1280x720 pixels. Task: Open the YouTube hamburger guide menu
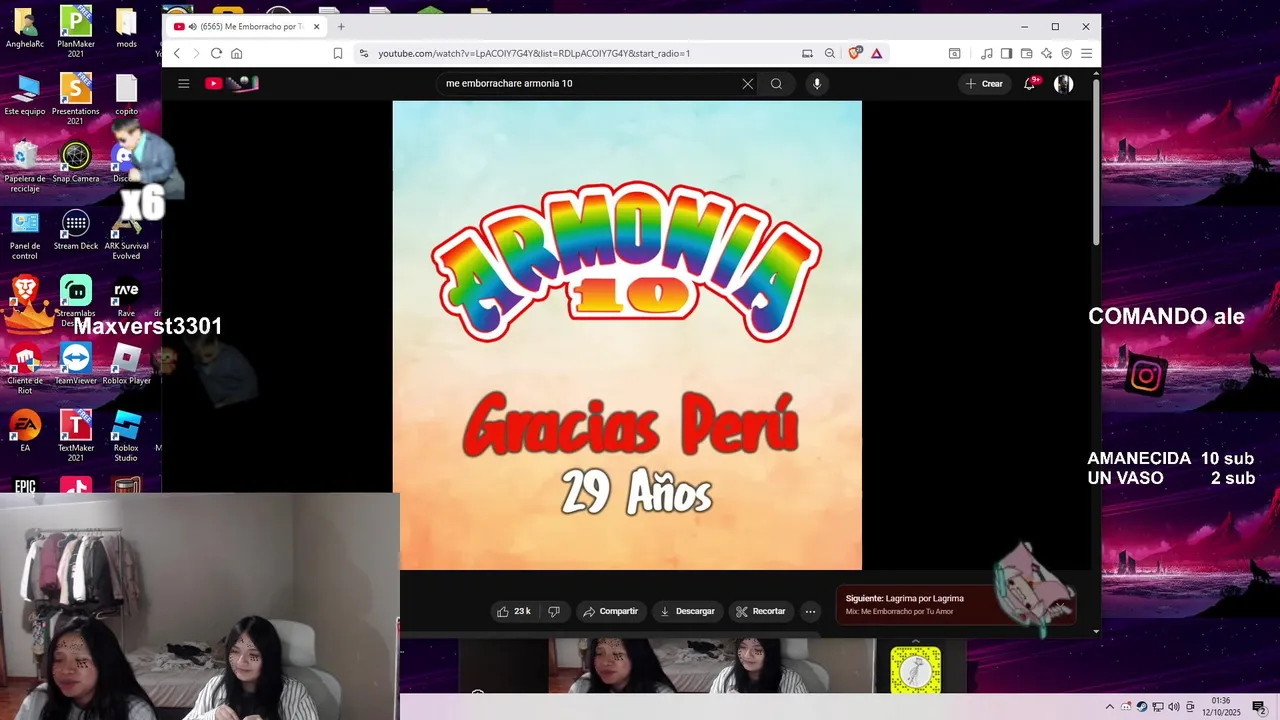point(184,84)
